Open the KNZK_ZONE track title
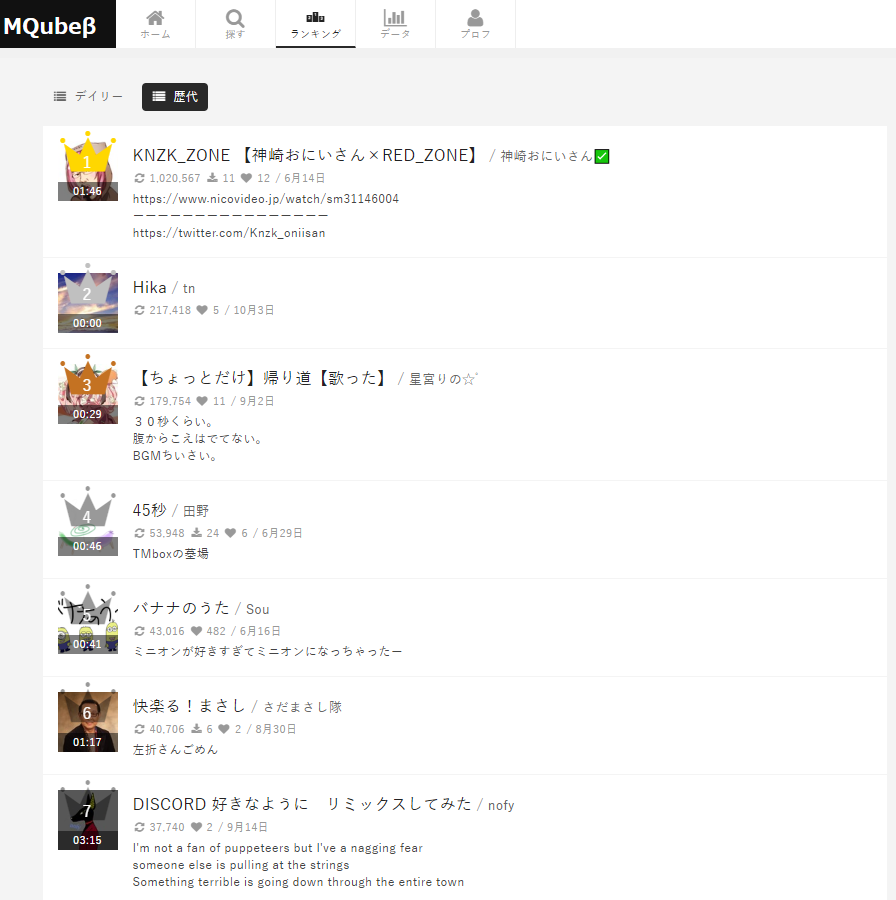This screenshot has height=900, width=896. pos(306,155)
